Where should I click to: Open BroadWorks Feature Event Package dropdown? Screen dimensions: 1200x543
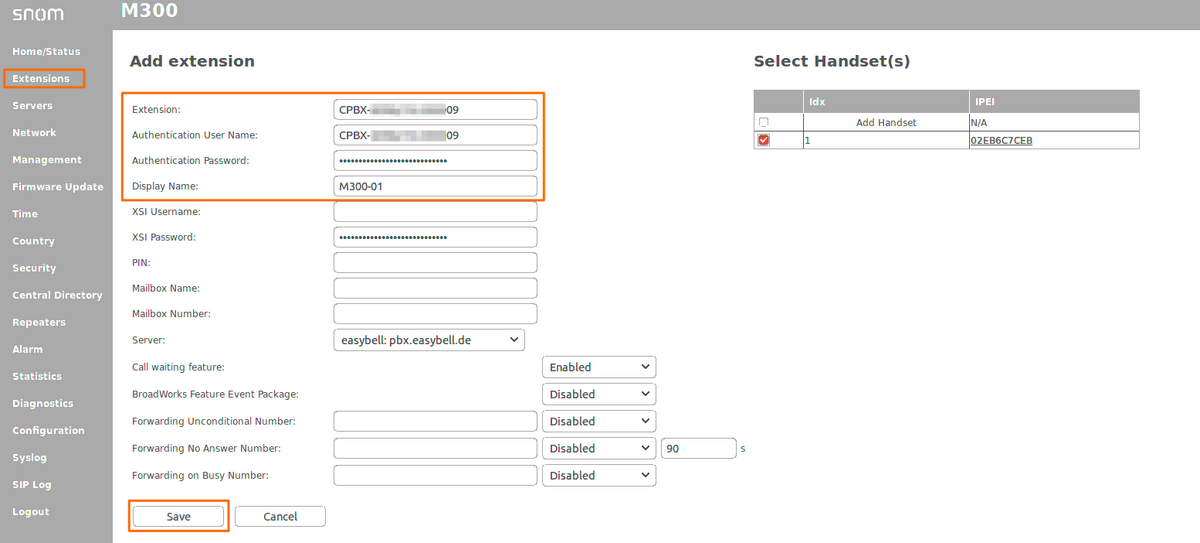coord(598,394)
